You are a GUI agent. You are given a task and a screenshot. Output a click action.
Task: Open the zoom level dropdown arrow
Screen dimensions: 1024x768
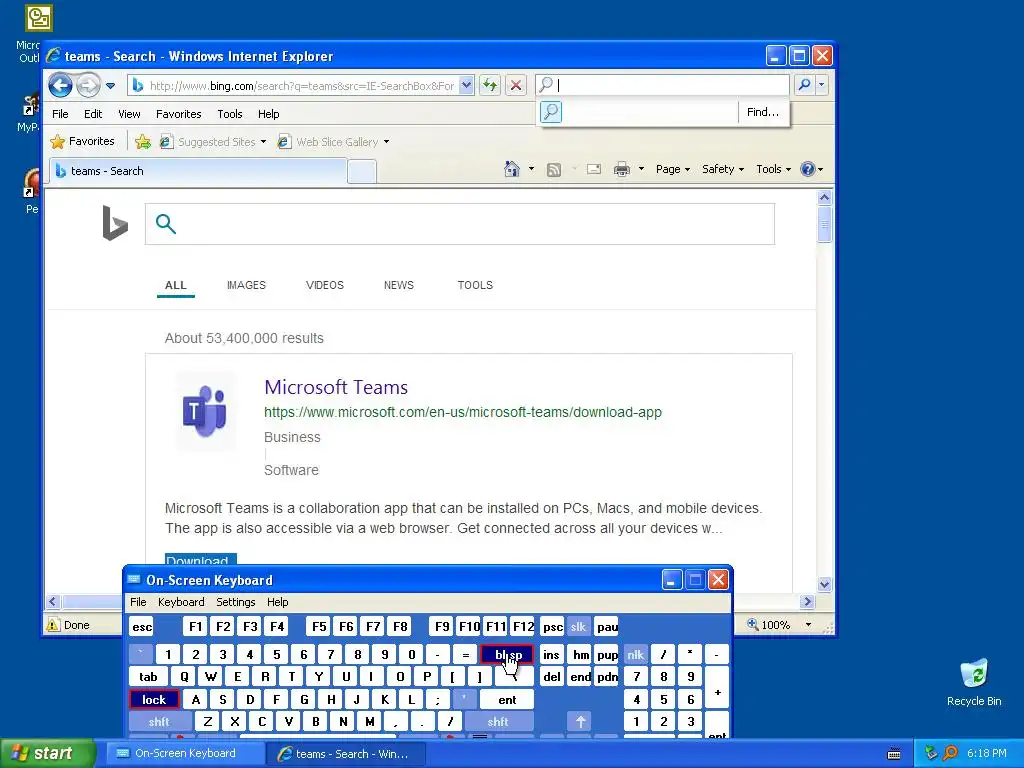[808, 625]
